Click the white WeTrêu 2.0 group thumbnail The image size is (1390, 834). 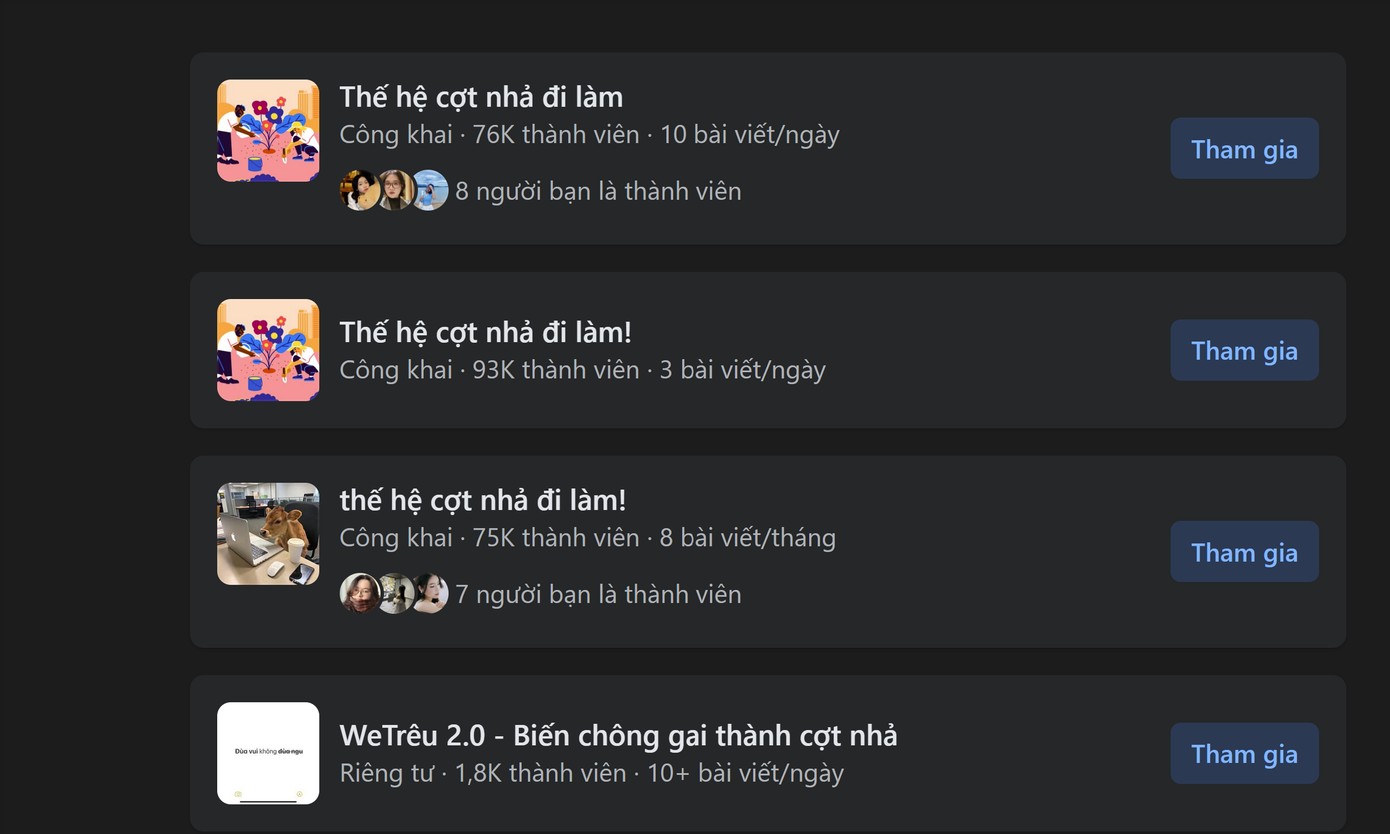[x=268, y=753]
